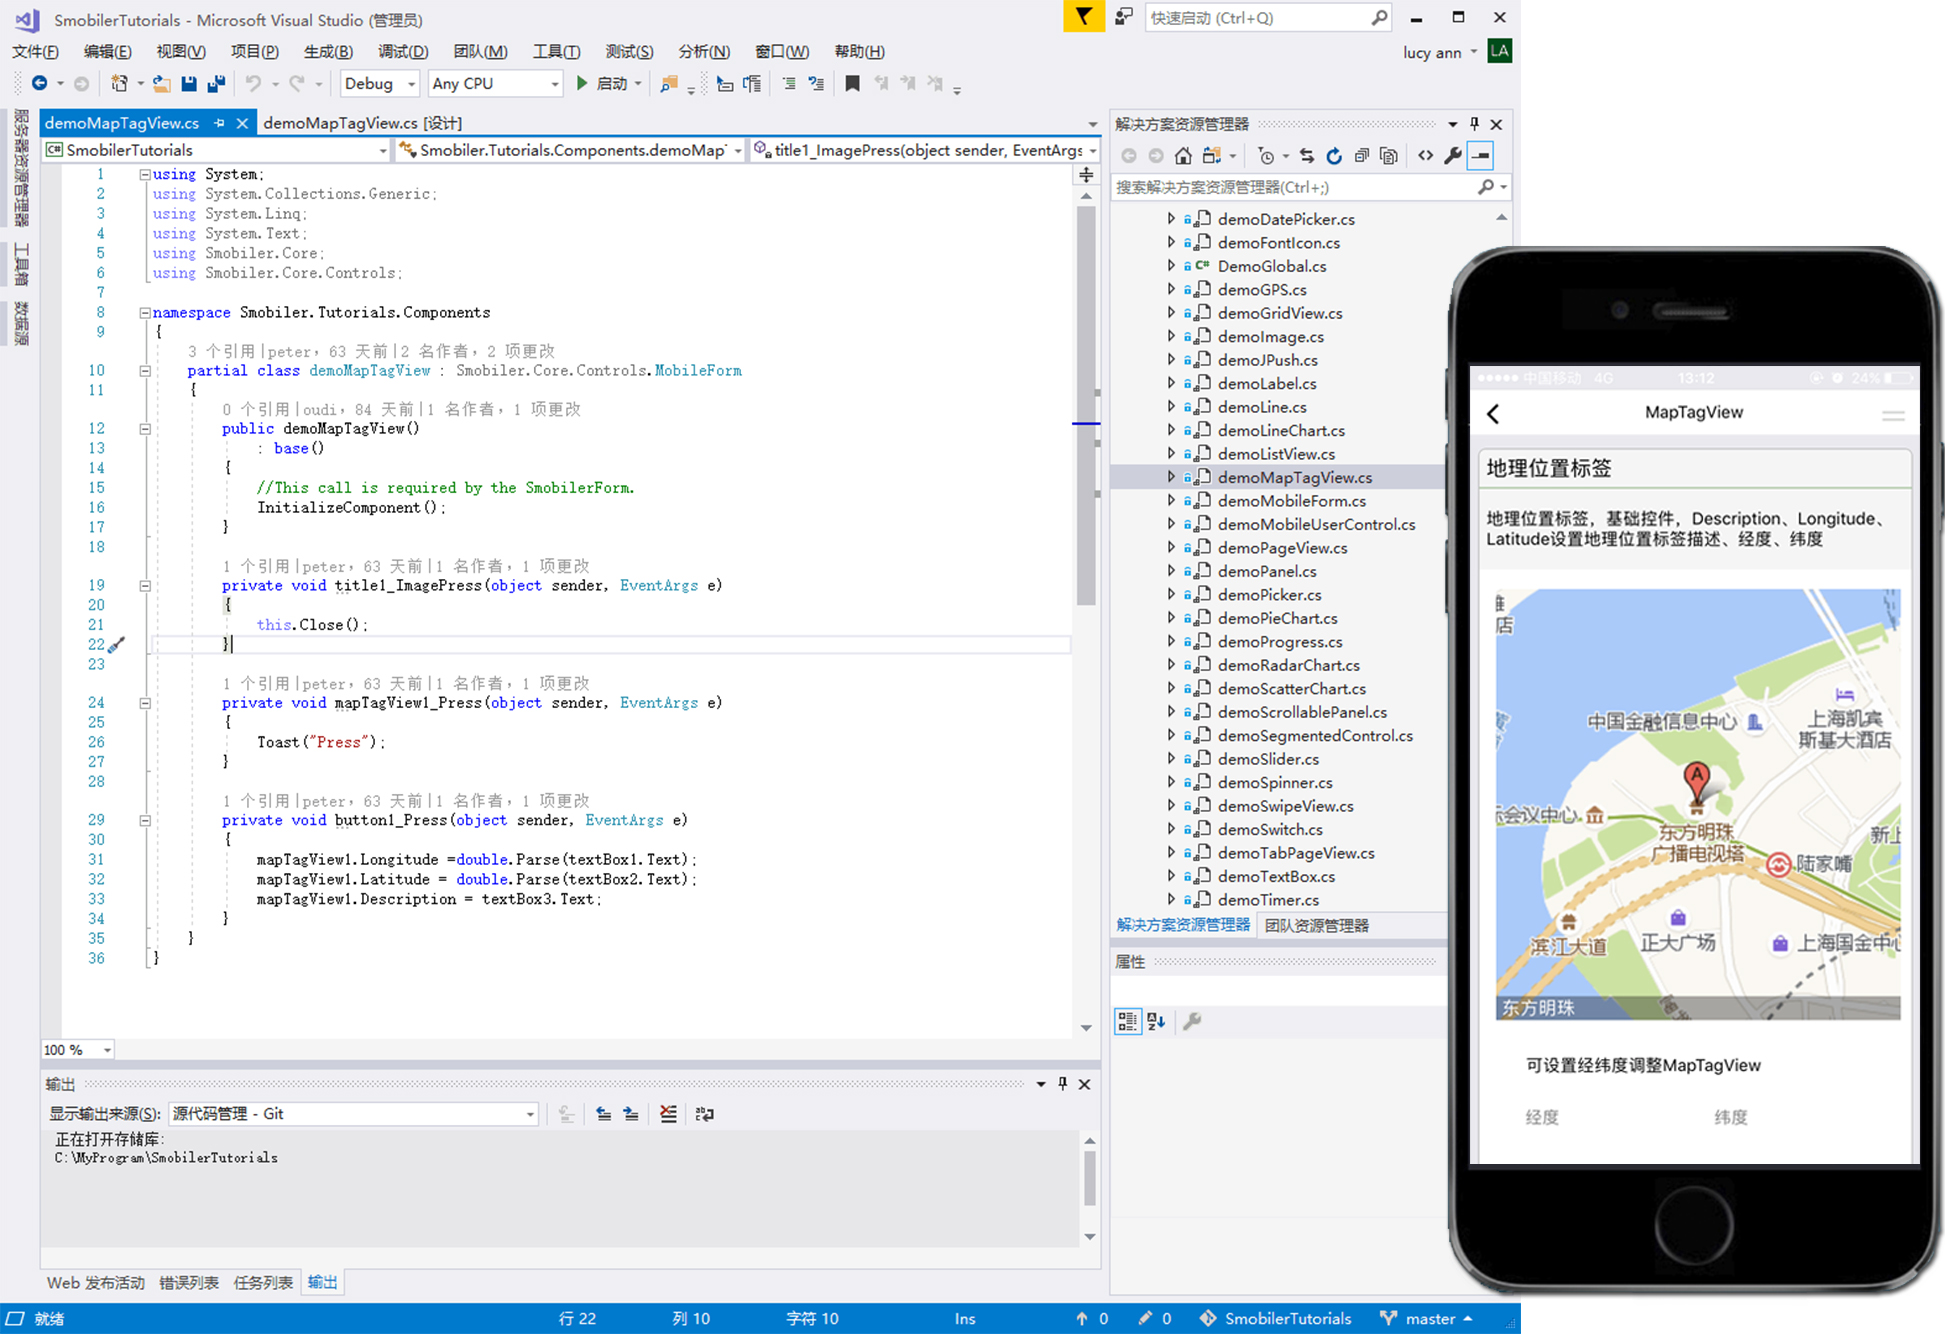Click the unpublished commits count in status bar

tap(1091, 1319)
